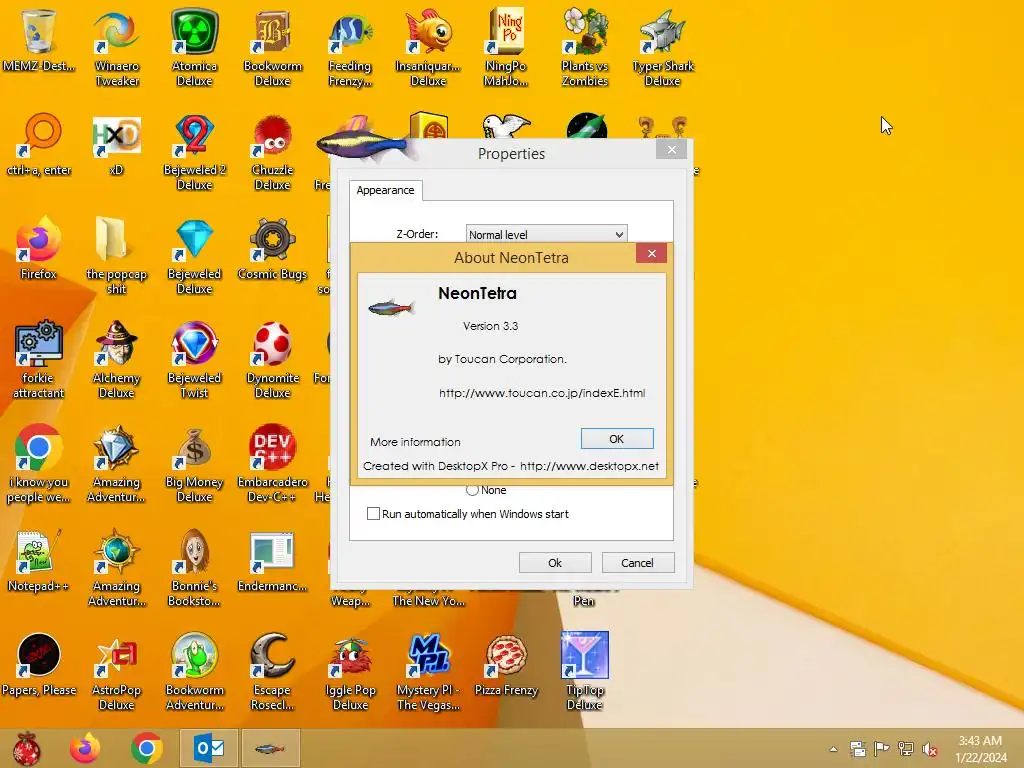Click Cancel in the Properties window
The width and height of the screenshot is (1024, 768).
(x=637, y=563)
